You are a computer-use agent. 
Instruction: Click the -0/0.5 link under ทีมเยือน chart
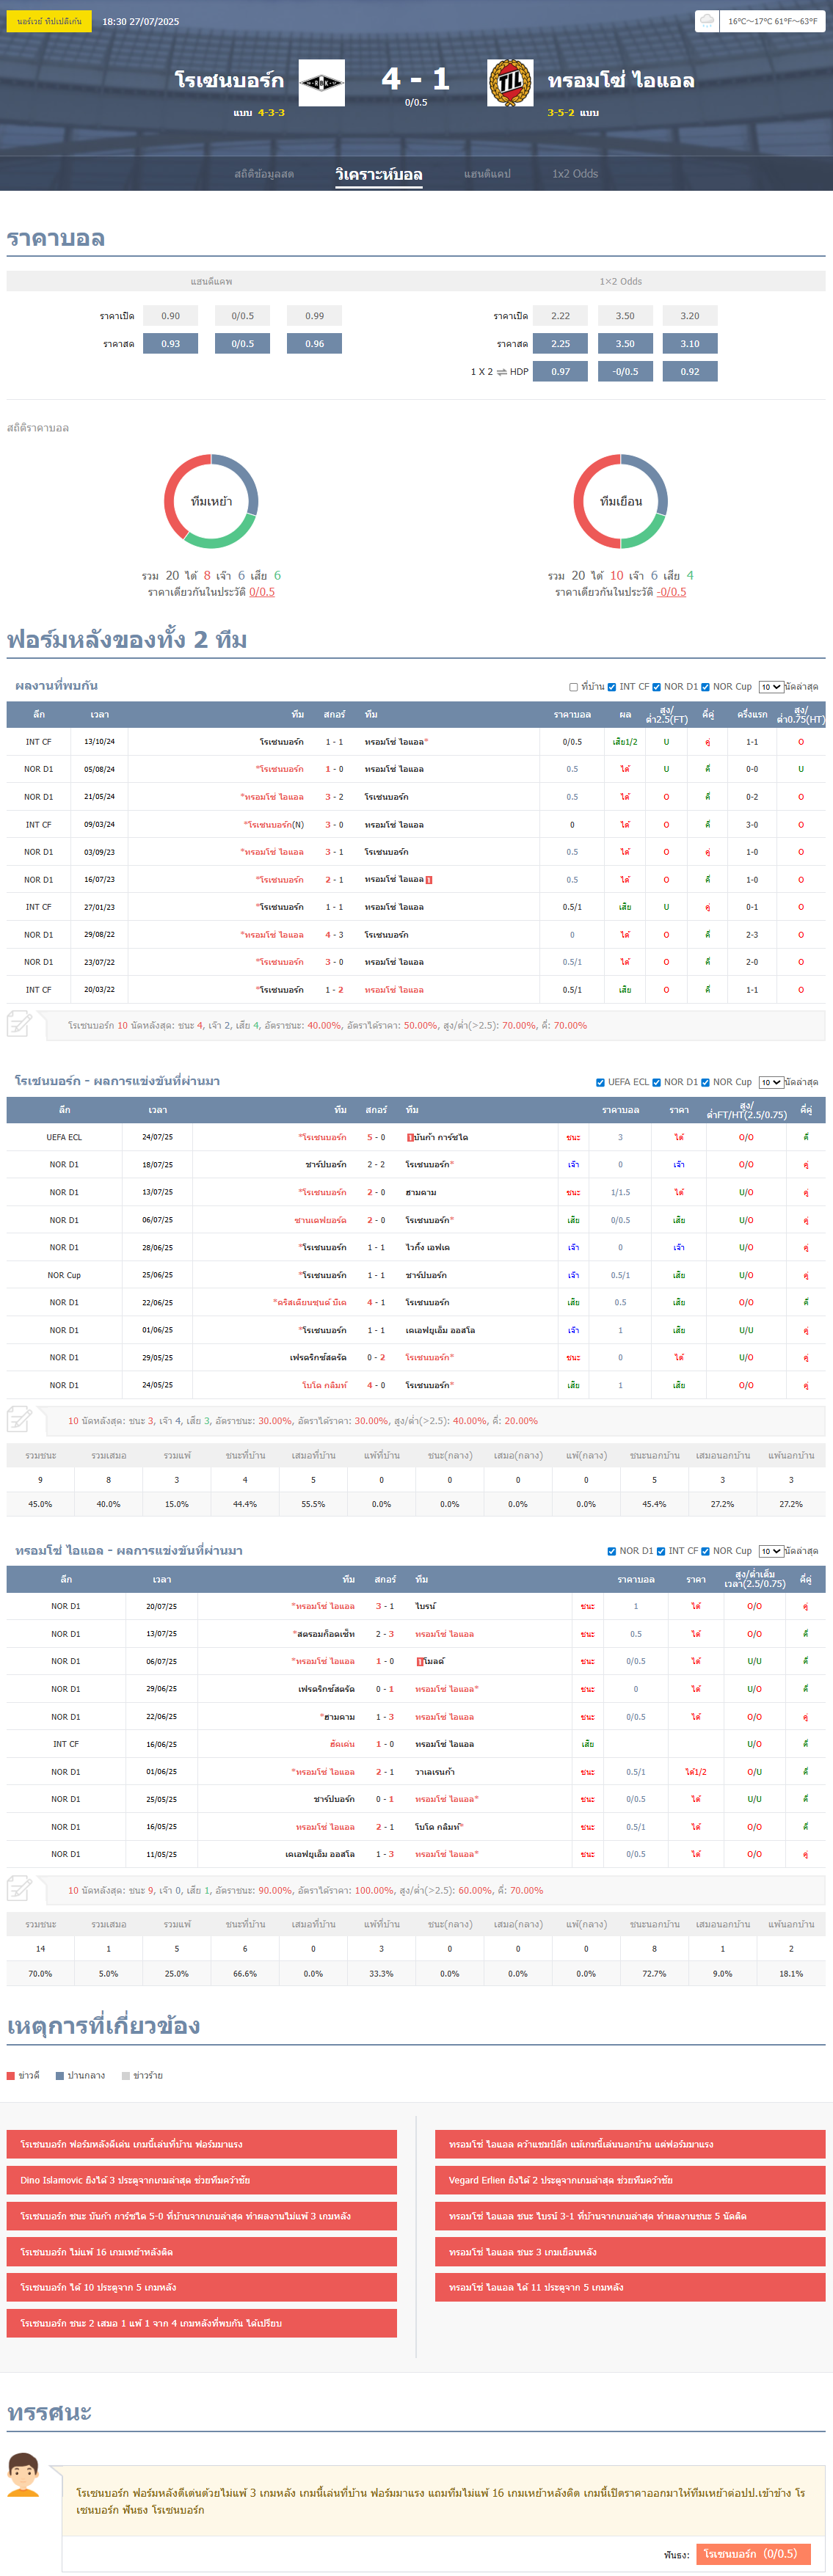click(671, 592)
